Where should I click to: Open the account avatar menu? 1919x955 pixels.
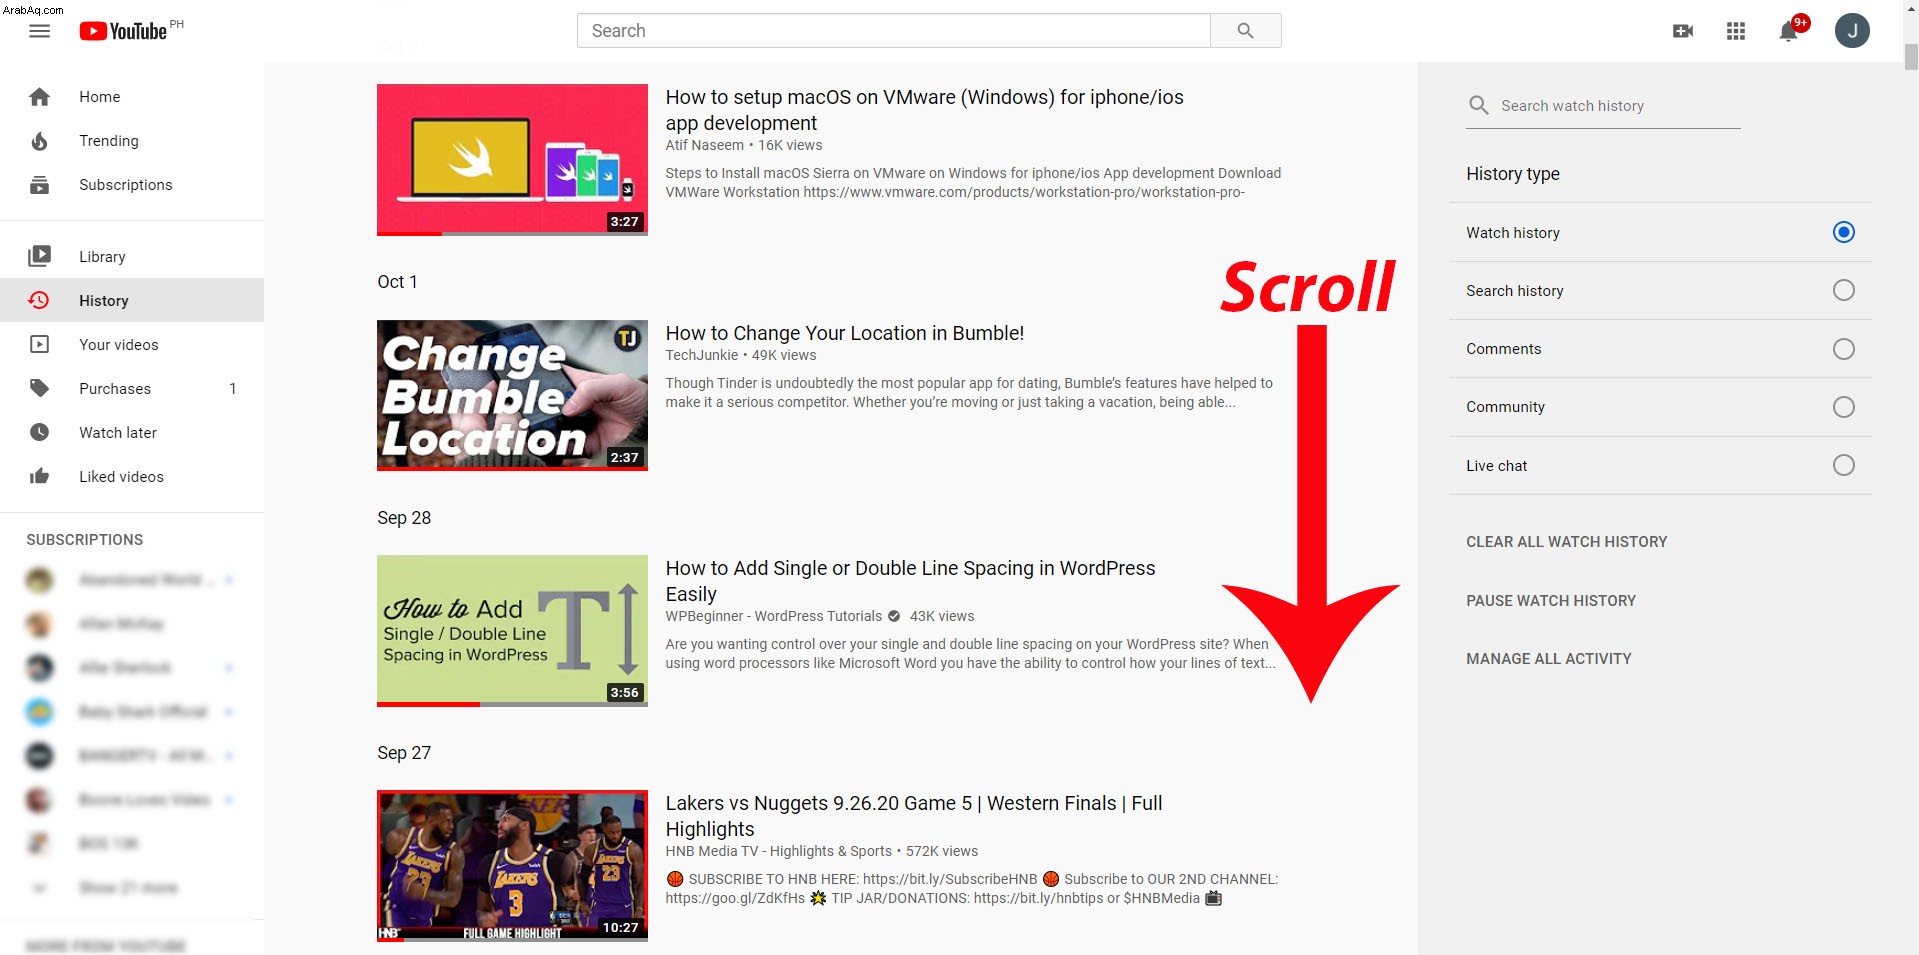(x=1852, y=31)
